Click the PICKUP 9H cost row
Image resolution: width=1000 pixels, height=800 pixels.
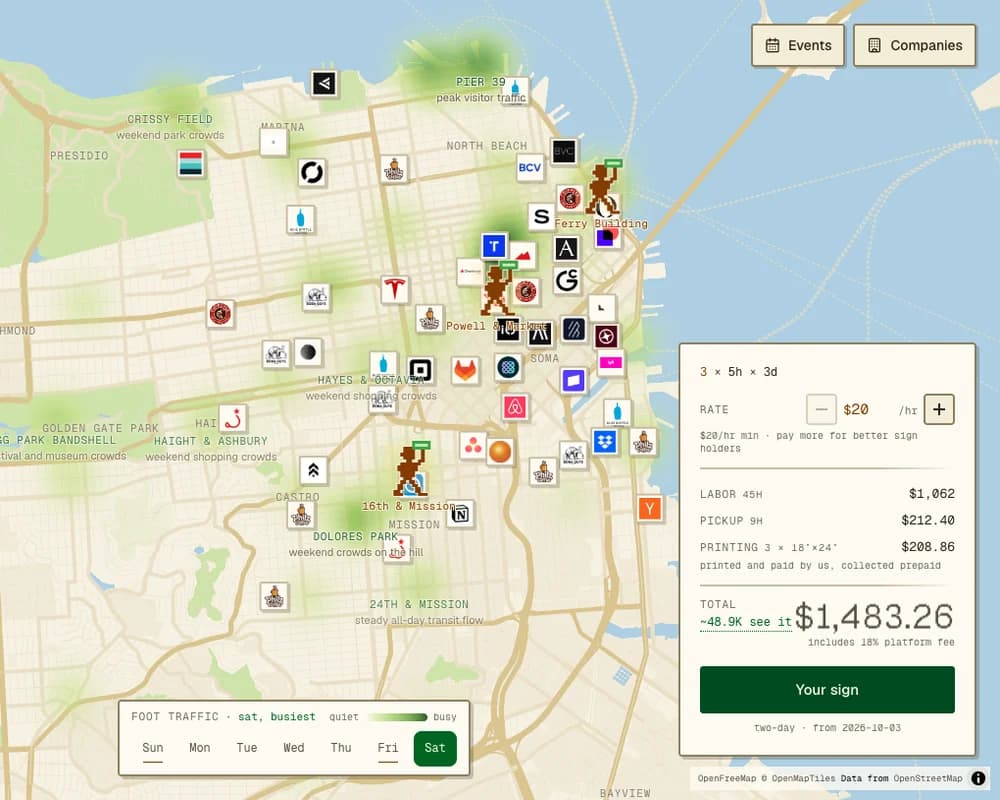[827, 521]
